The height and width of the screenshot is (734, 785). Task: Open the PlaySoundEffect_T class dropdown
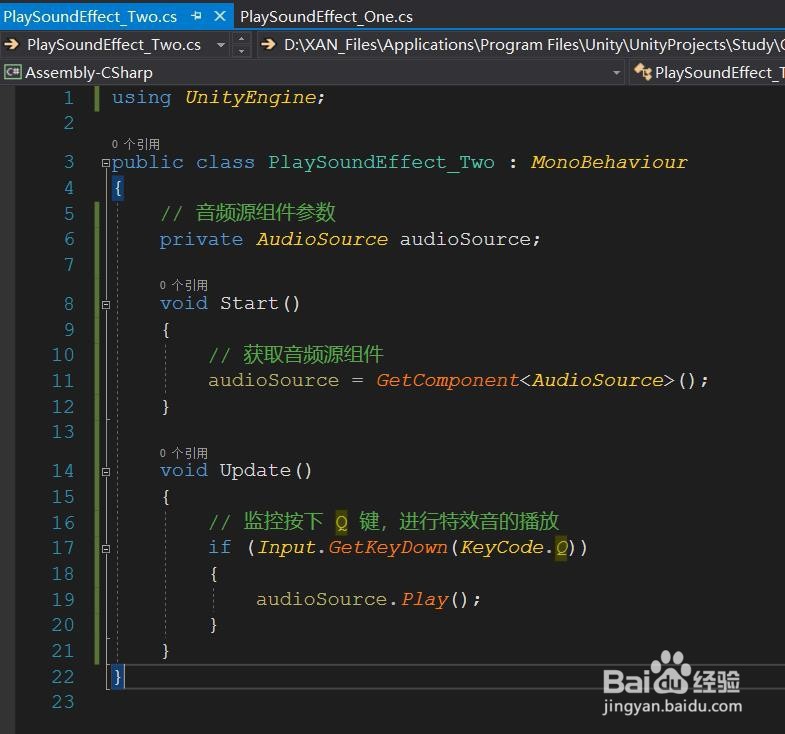click(719, 73)
